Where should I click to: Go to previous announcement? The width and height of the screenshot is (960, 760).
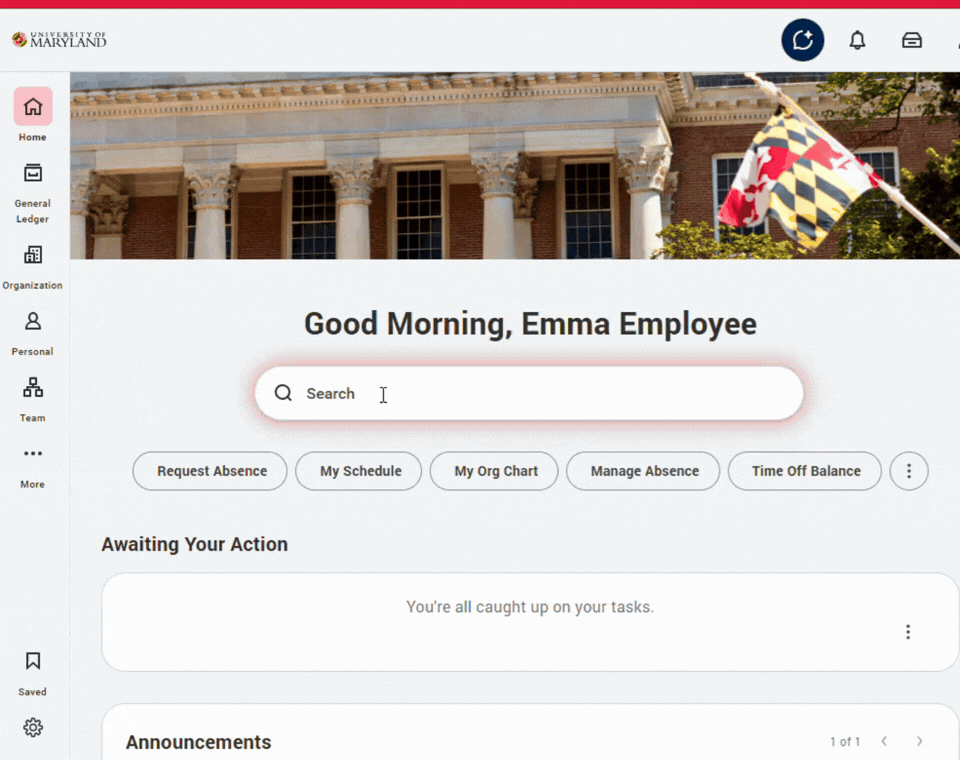884,741
